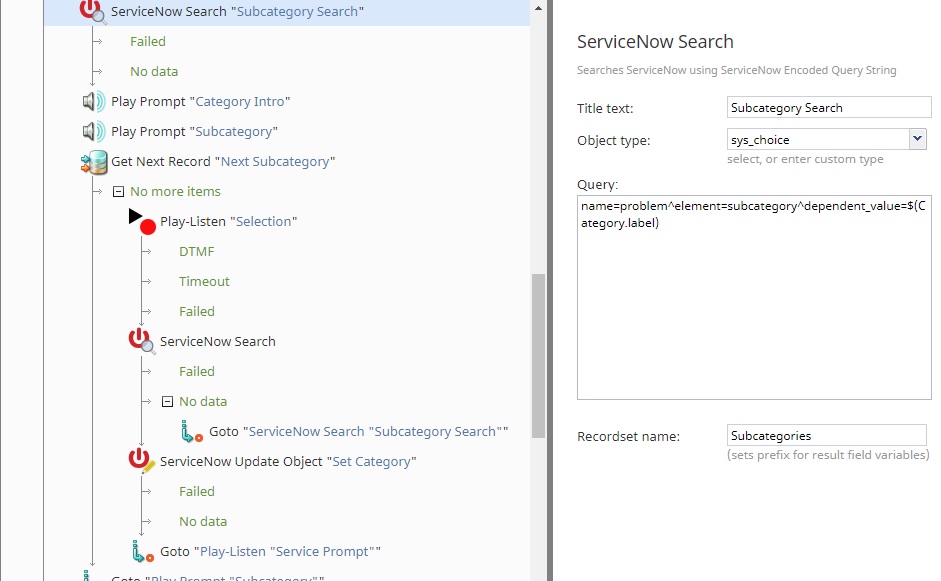Click the Failed exit under Play-Listen "Selection"

[197, 312]
